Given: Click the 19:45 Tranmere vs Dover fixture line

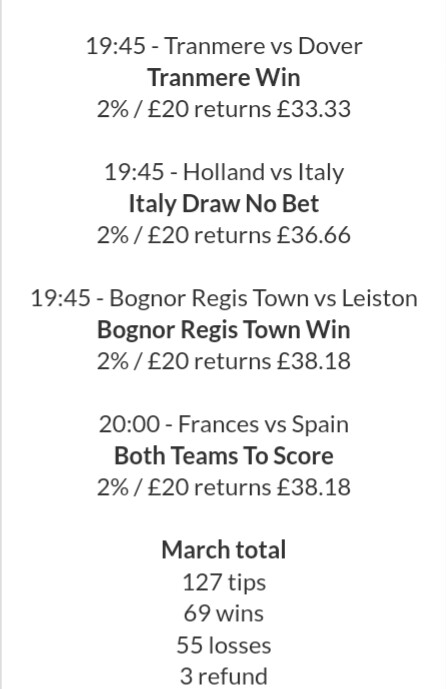Looking at the screenshot, I should (x=224, y=46).
